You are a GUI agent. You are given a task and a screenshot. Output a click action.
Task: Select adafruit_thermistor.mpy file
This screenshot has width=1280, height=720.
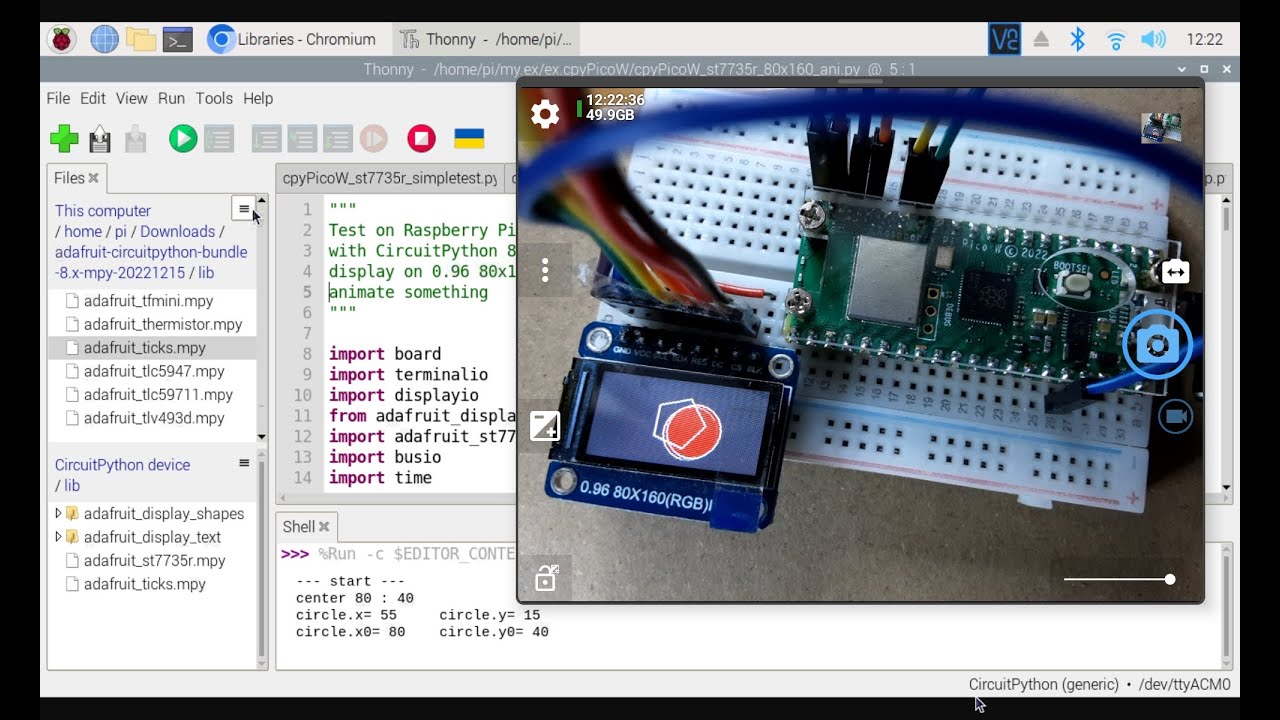(163, 324)
